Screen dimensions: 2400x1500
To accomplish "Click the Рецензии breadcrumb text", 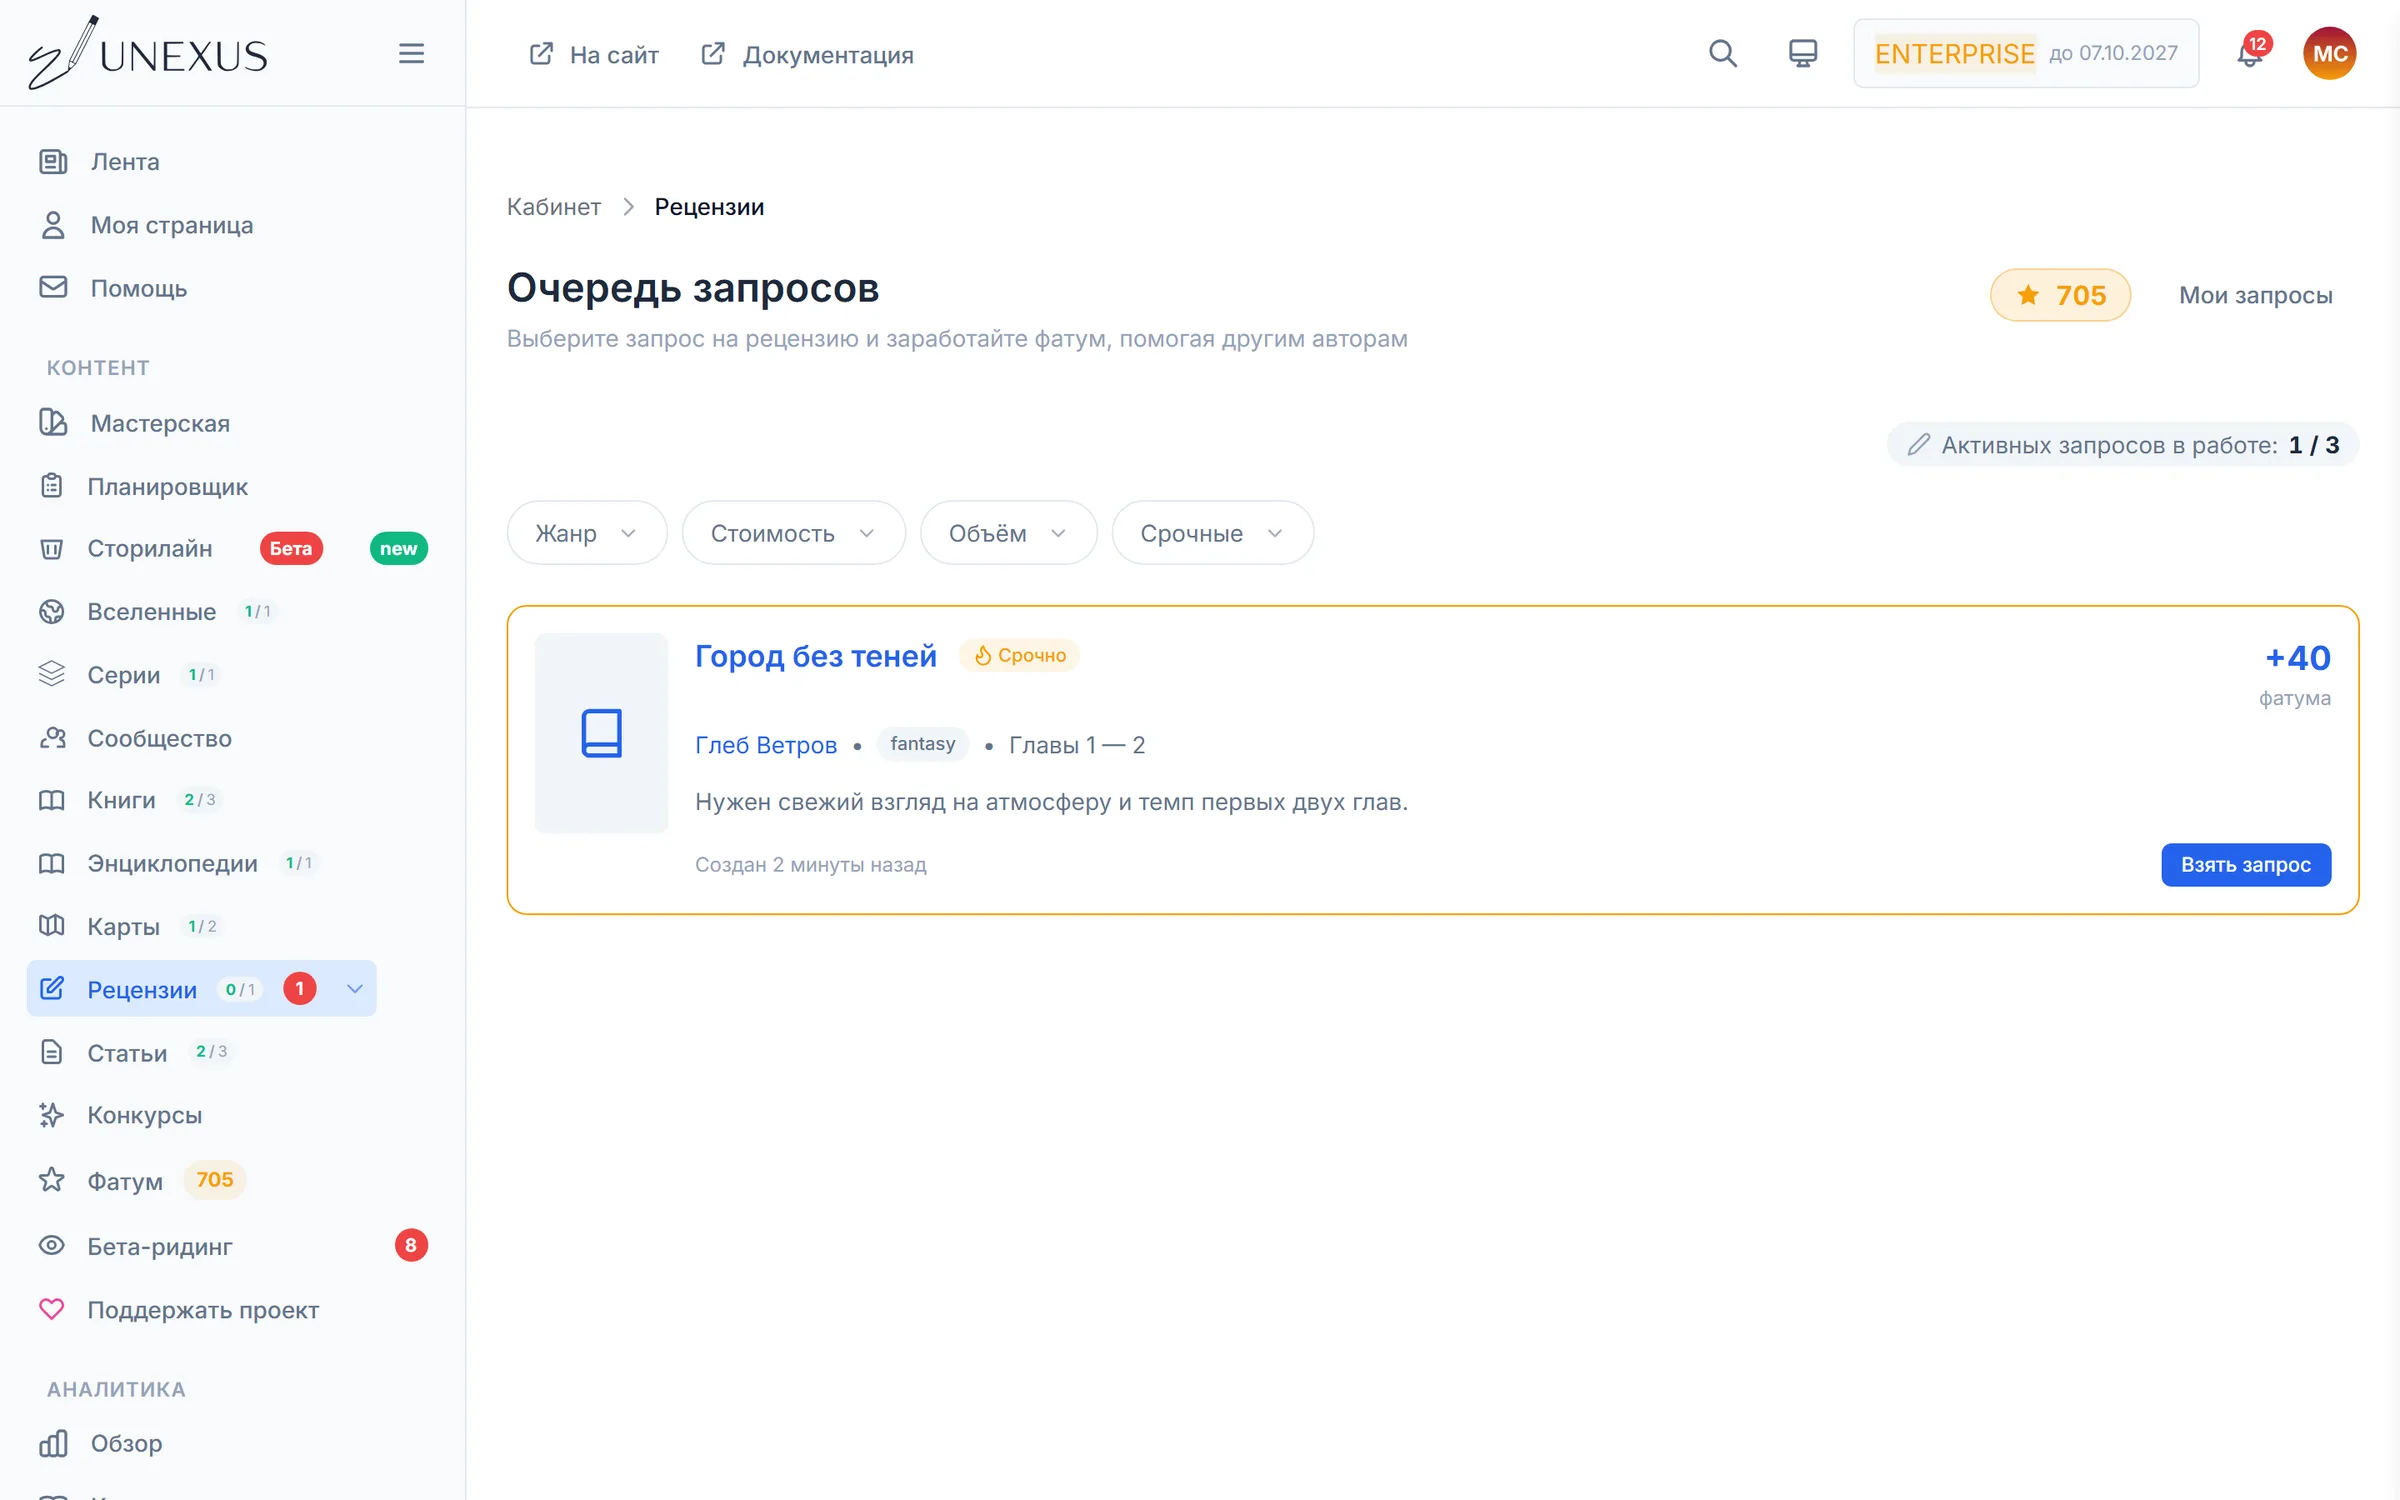I will [709, 207].
